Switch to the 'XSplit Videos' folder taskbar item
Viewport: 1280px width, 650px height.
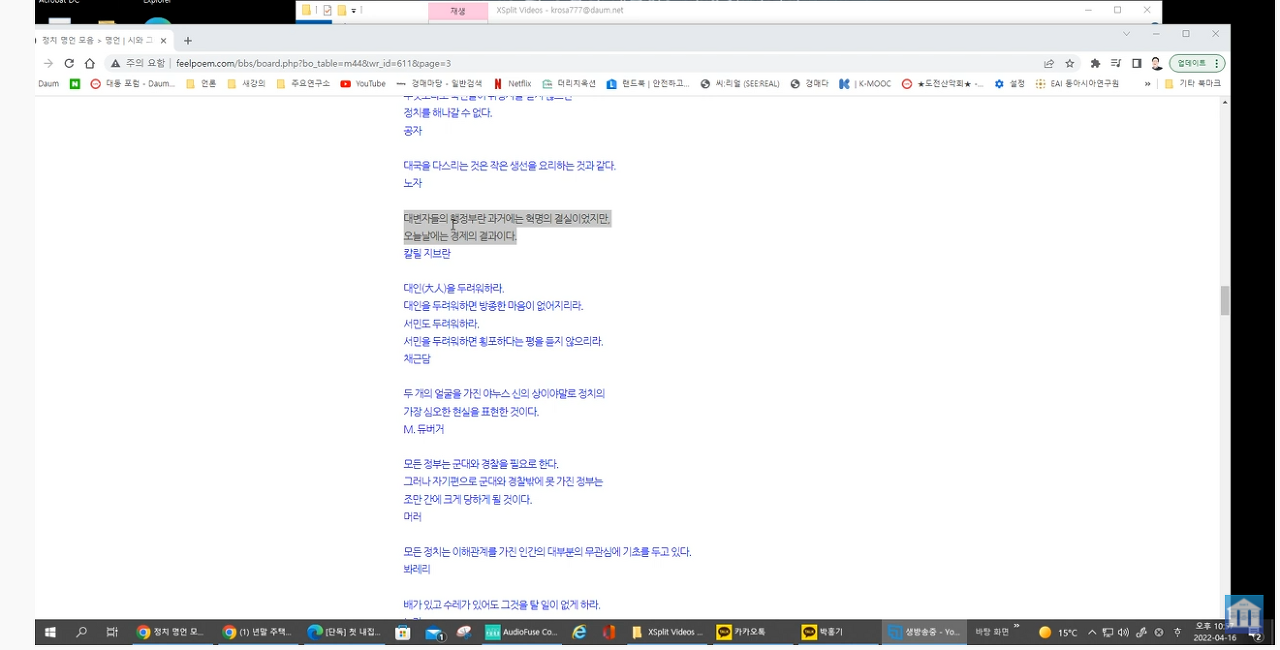coord(668,632)
